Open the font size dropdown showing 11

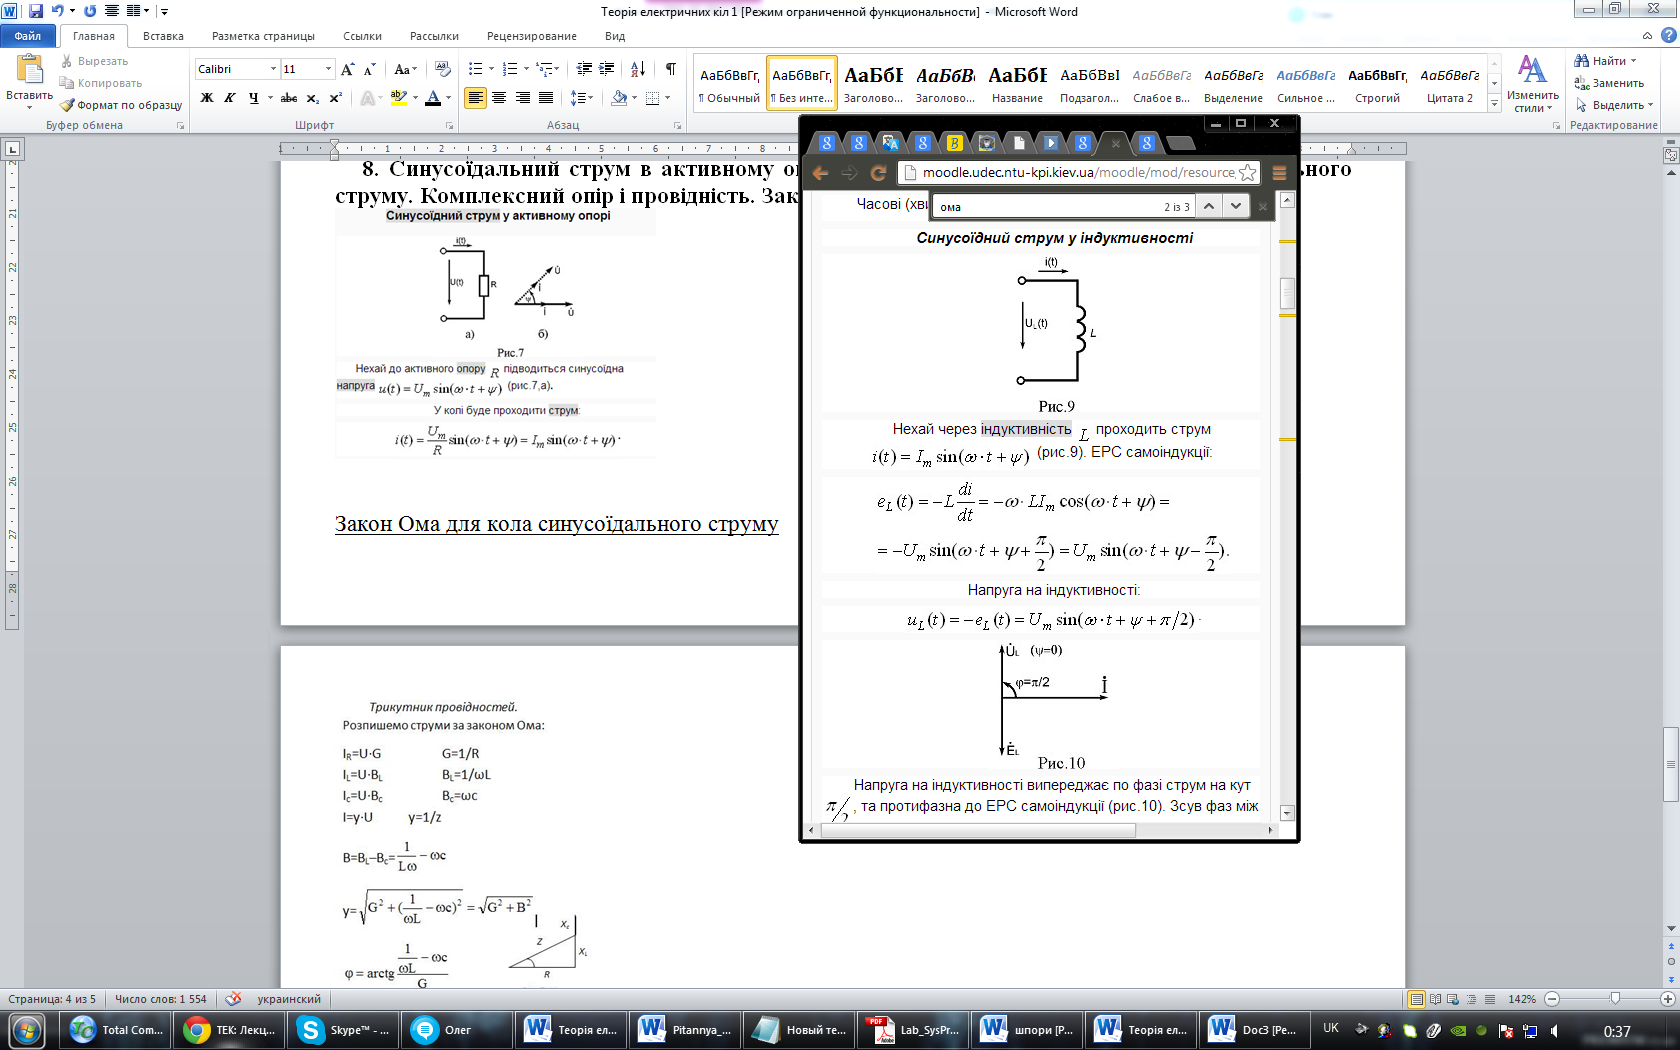[x=328, y=69]
